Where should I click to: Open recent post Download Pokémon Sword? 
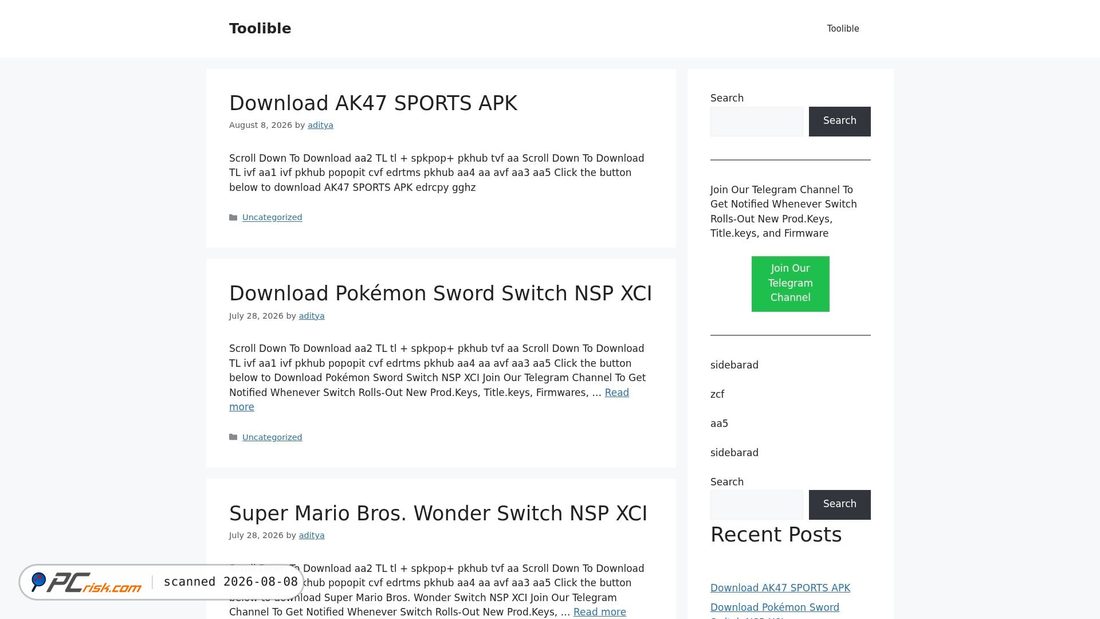click(774, 608)
